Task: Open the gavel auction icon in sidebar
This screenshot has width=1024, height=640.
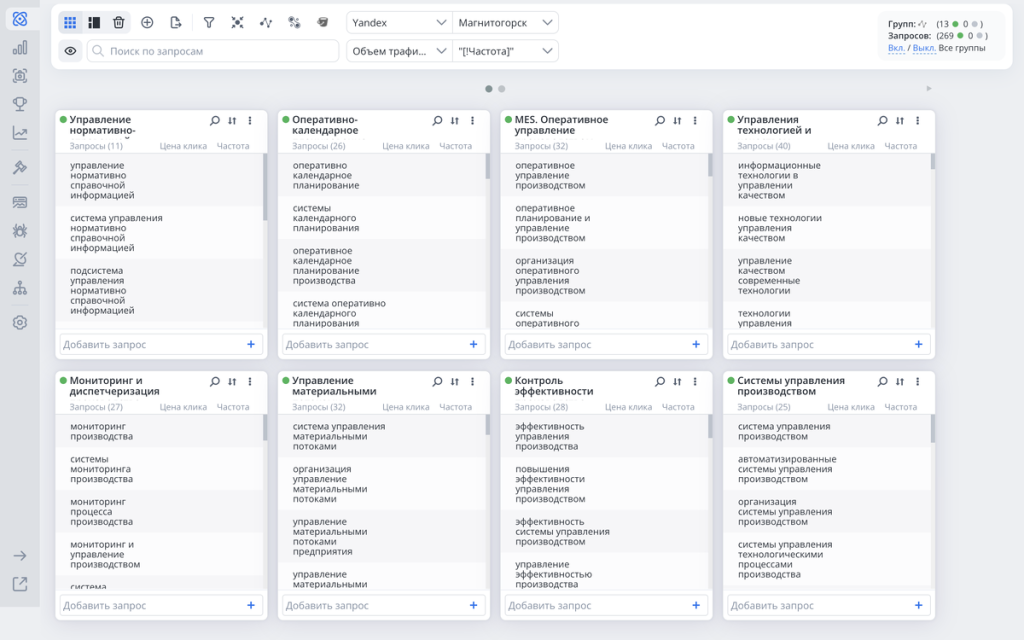Action: [x=20, y=168]
